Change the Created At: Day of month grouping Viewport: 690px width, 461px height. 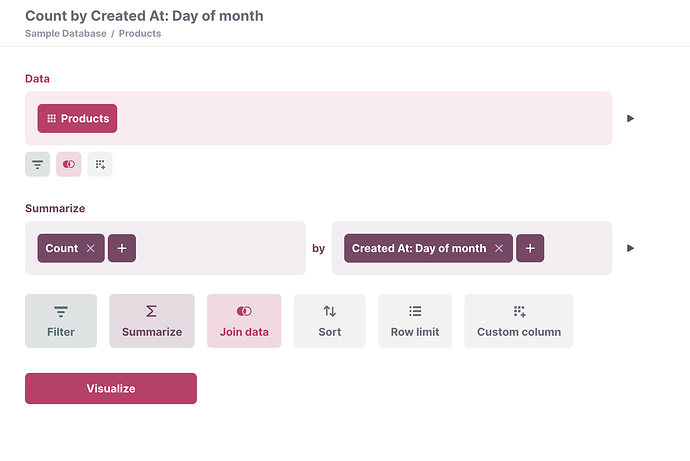[x=418, y=248]
